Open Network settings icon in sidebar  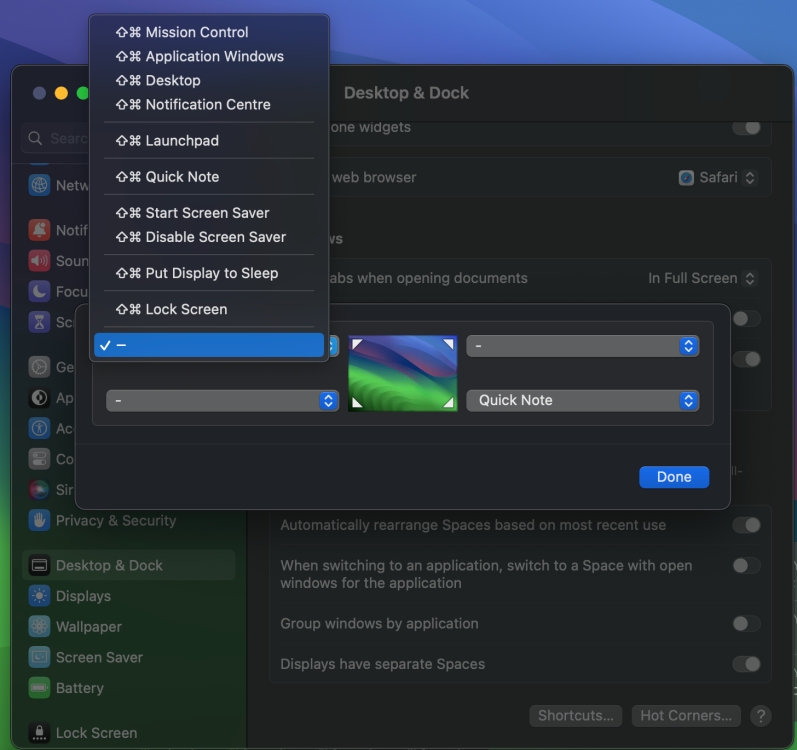pyautogui.click(x=39, y=185)
